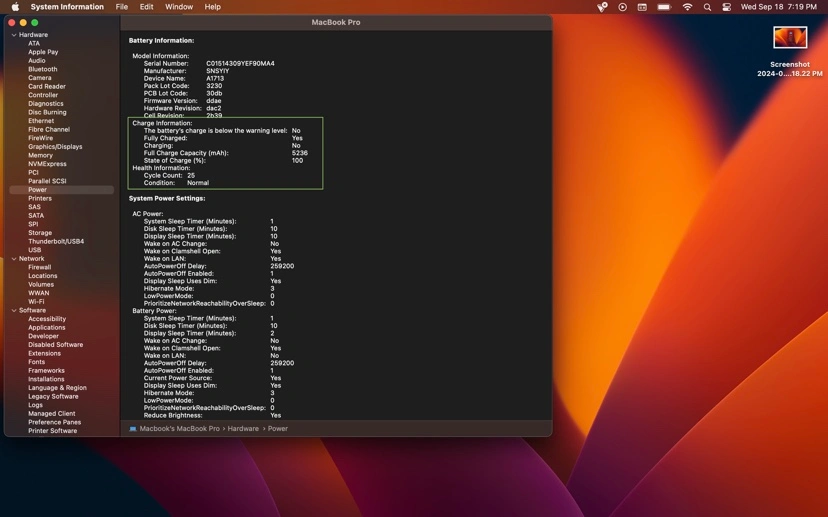Select Fibre Channel in the sidebar
Screen dimensions: 828x517
tap(49, 129)
